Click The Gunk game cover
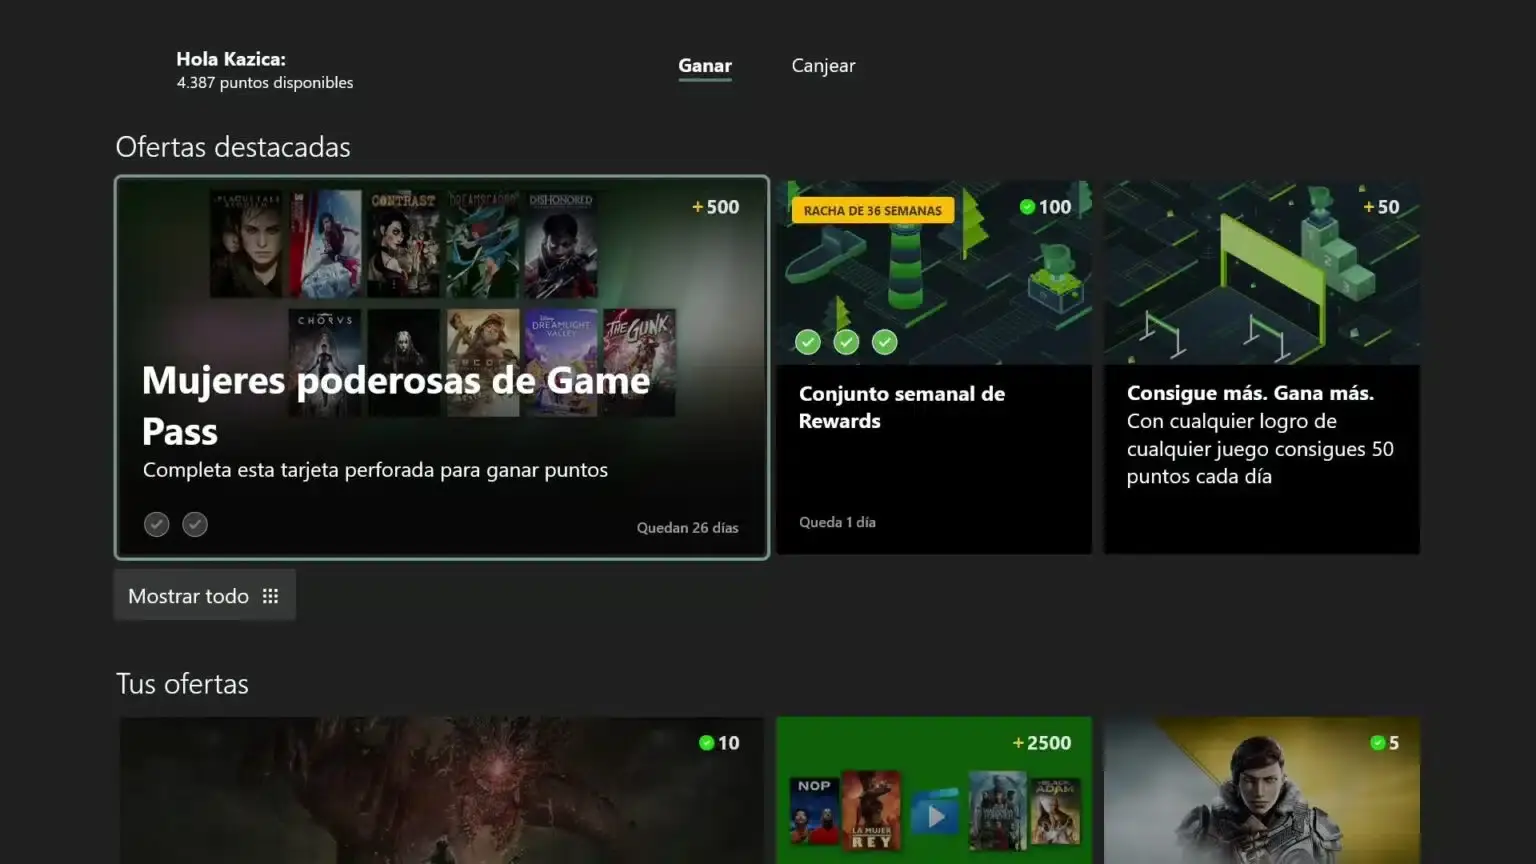 pyautogui.click(x=640, y=362)
